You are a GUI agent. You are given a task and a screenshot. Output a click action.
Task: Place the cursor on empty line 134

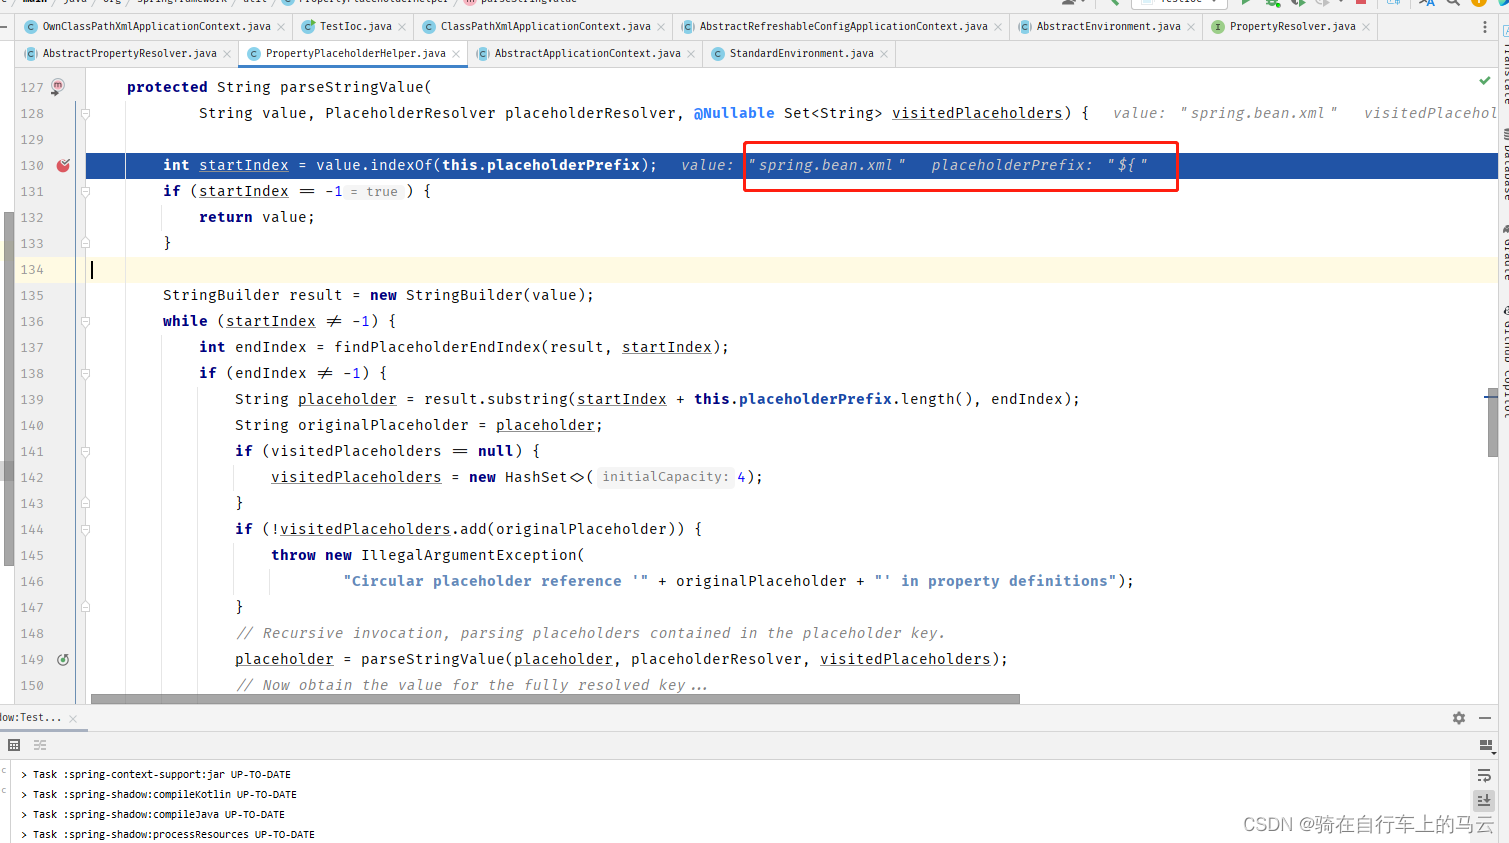point(790,269)
